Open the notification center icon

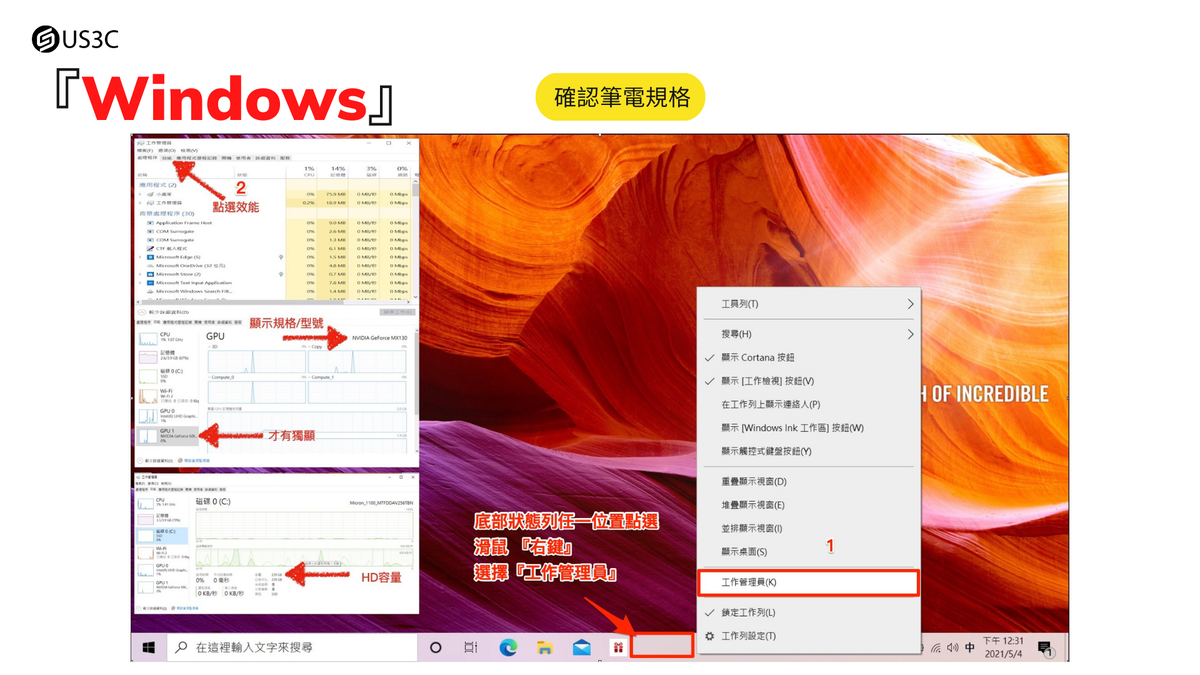click(1045, 648)
